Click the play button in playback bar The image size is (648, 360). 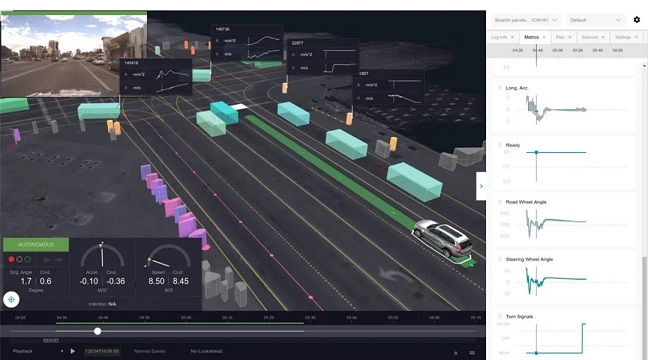click(x=73, y=351)
